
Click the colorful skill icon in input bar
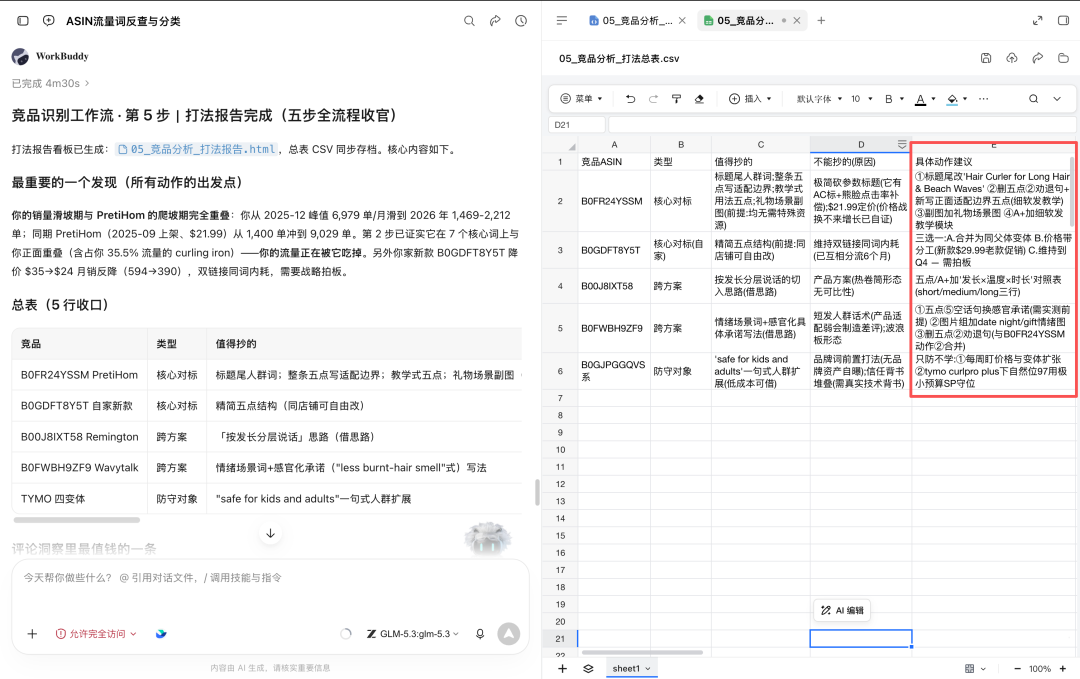161,634
